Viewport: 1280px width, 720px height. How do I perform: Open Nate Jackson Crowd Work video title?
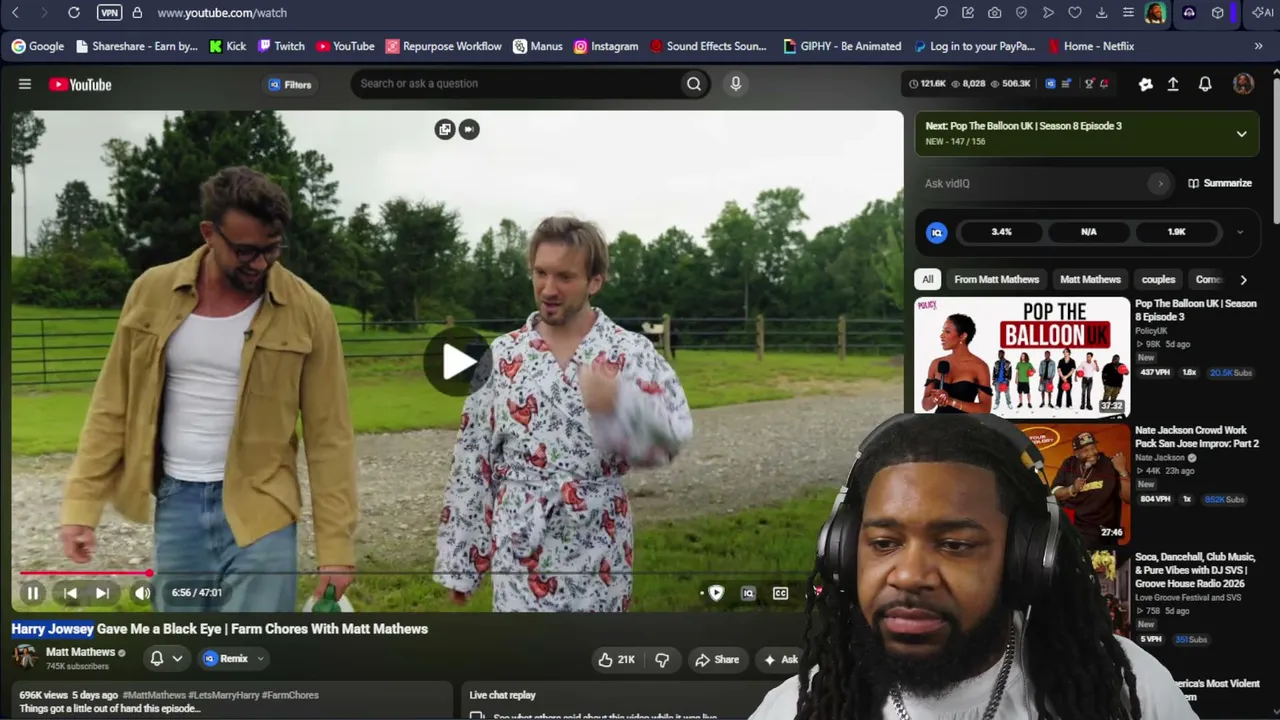click(1197, 437)
